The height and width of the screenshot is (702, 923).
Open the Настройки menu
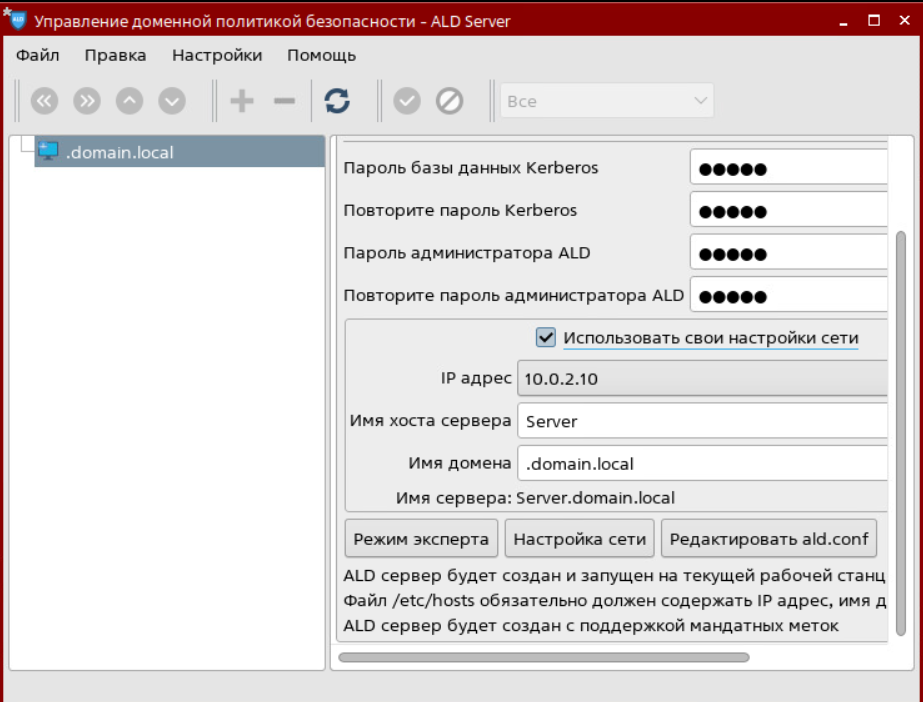pyautogui.click(x=217, y=55)
